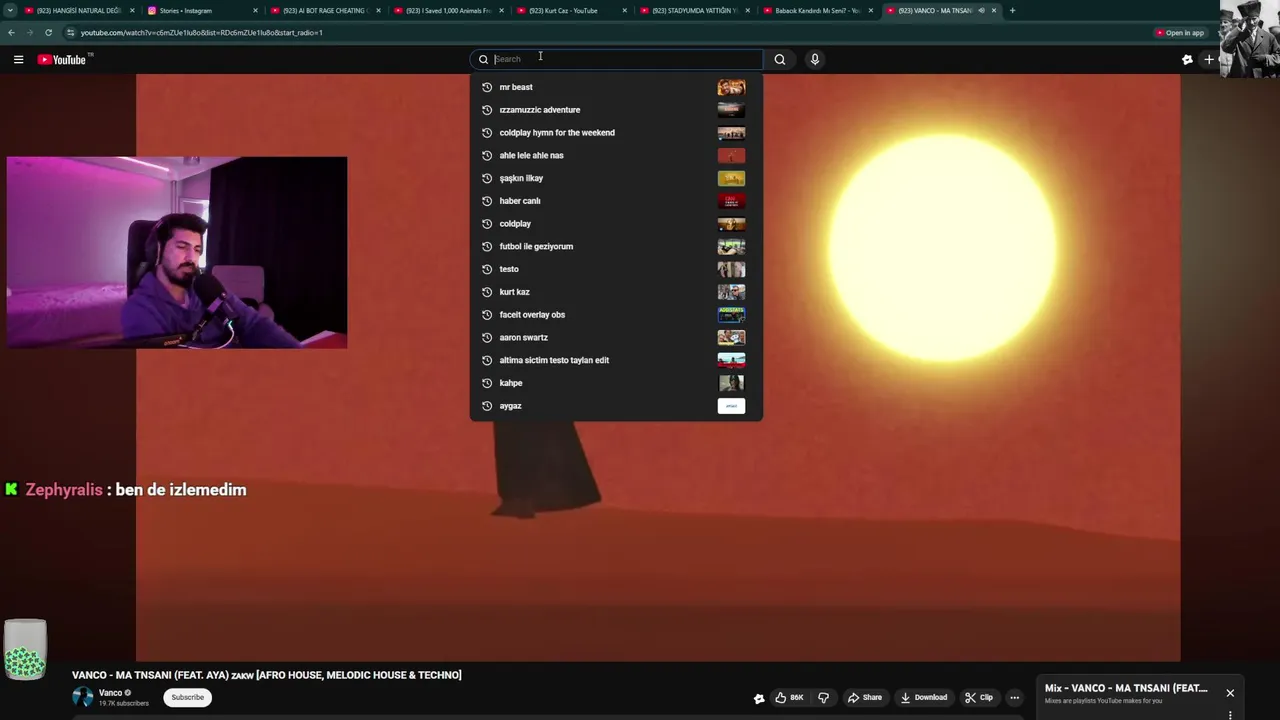
Task: Start voice search with the microphone
Action: (815, 59)
